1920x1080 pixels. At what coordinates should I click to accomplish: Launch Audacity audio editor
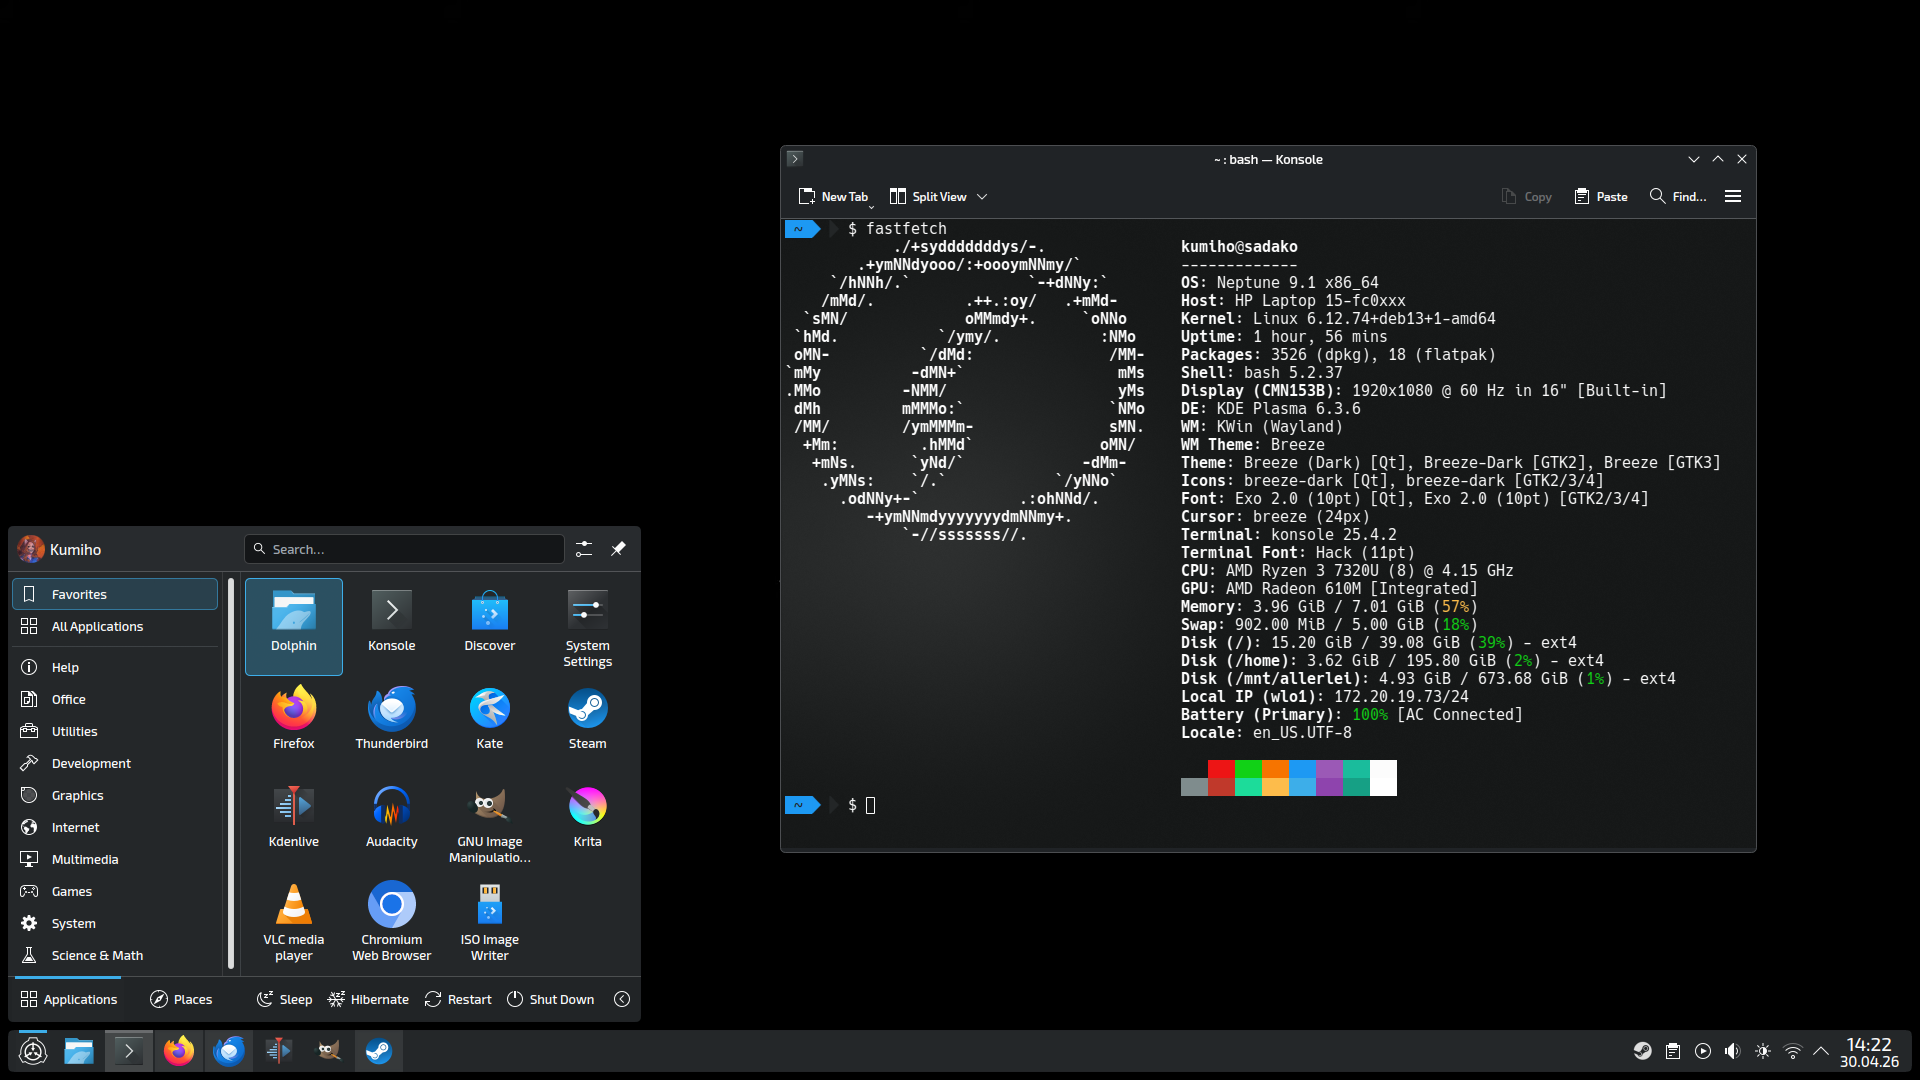[x=391, y=822]
